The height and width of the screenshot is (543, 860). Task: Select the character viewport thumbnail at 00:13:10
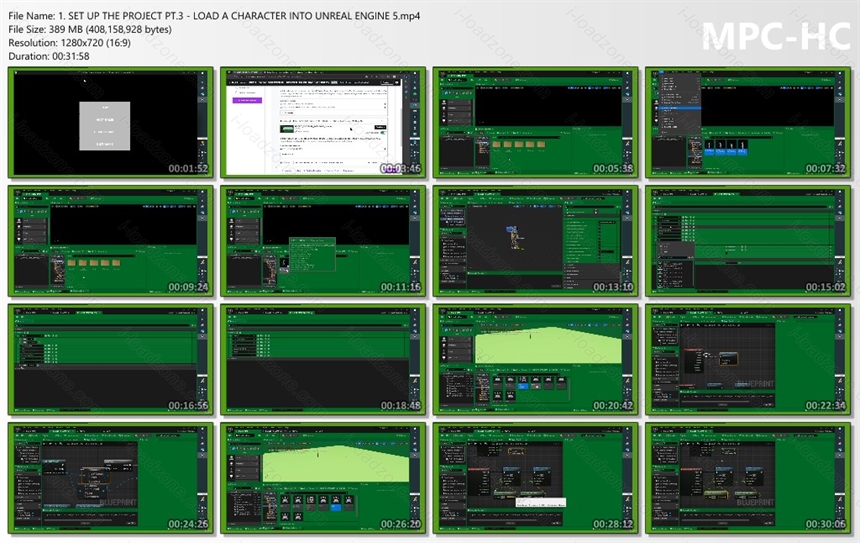(535, 241)
